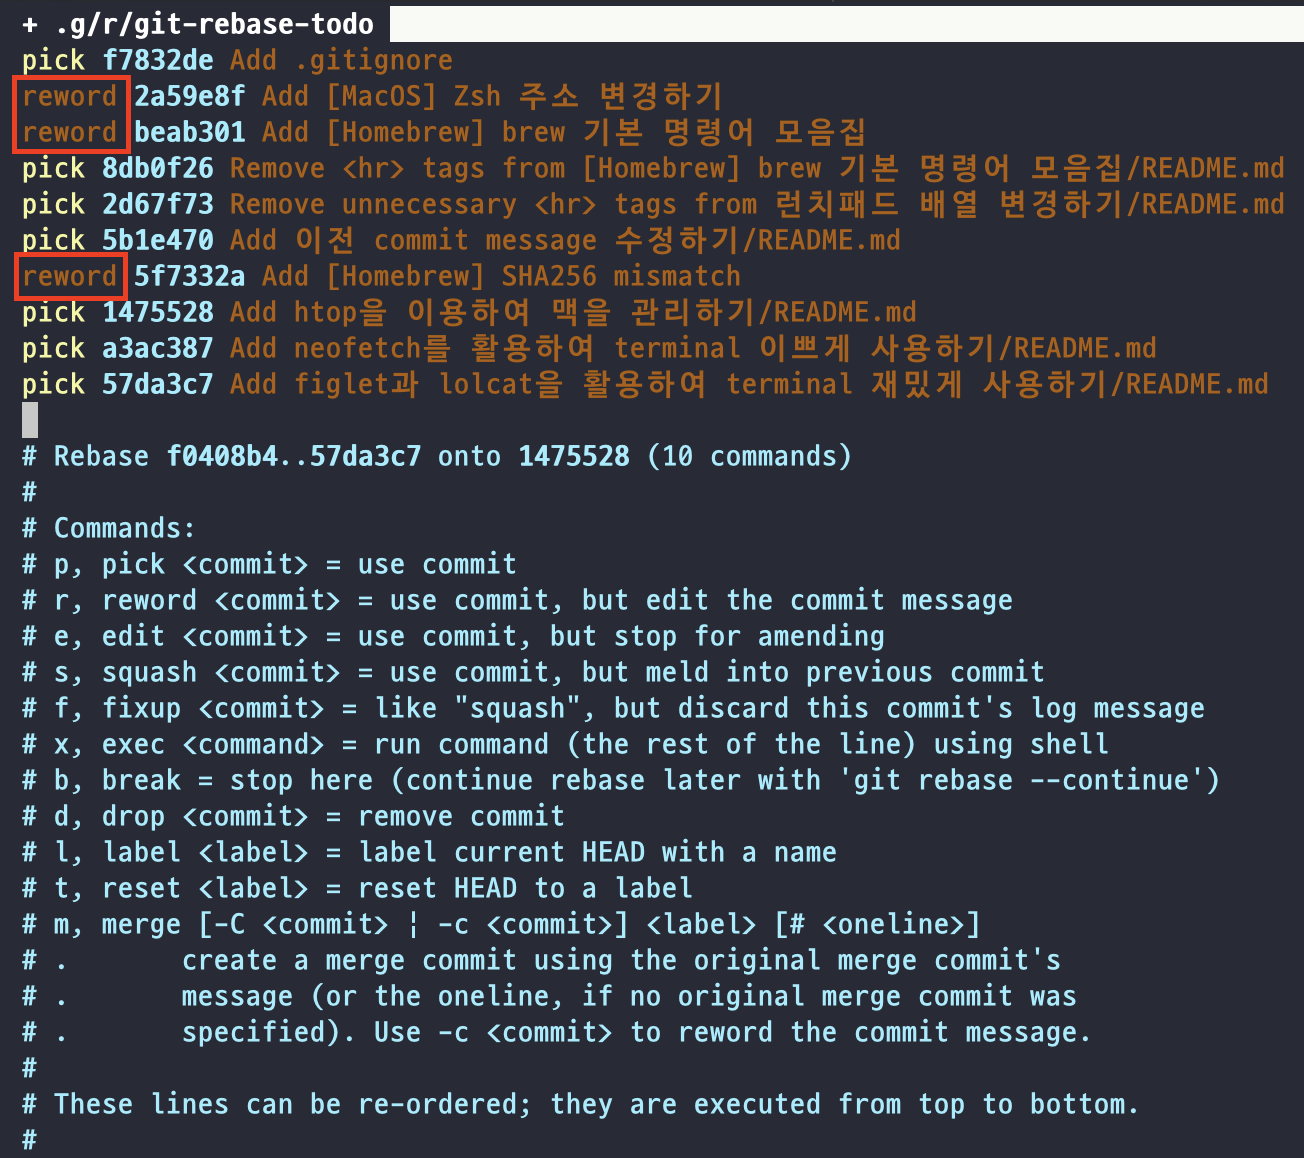Click the .gitignore text in the first commit
This screenshot has height=1158, width=1304.
click(x=374, y=60)
